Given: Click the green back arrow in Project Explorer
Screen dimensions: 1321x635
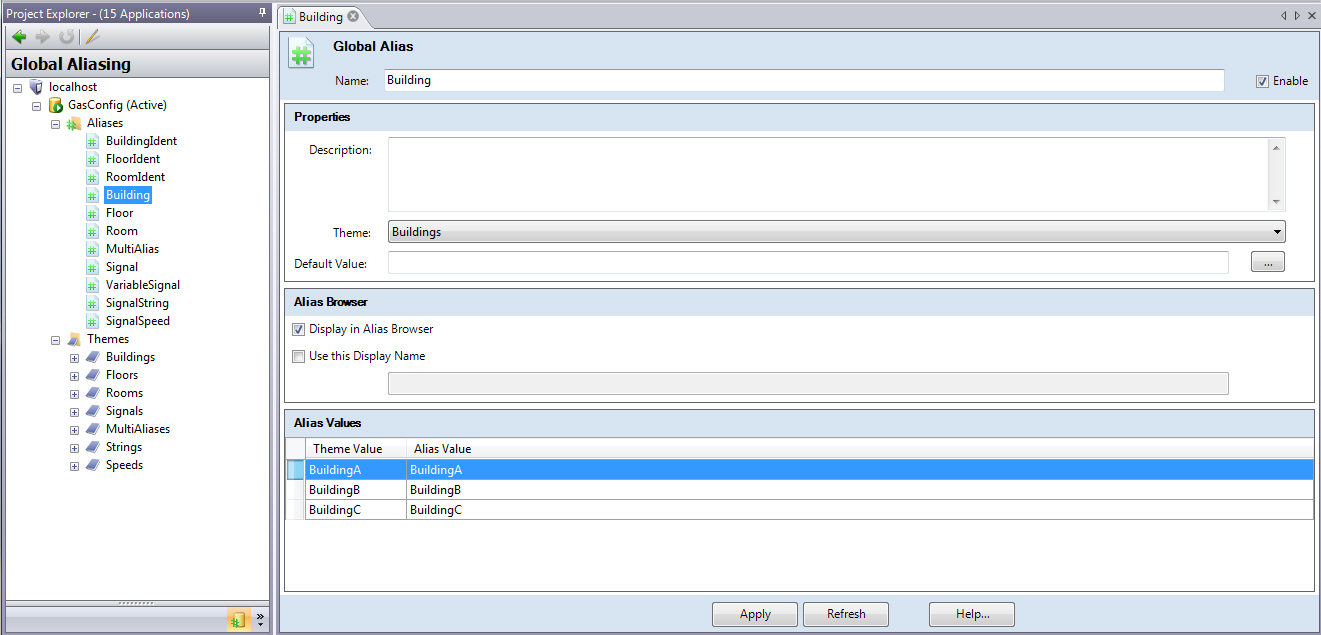Looking at the screenshot, I should pos(19,37).
